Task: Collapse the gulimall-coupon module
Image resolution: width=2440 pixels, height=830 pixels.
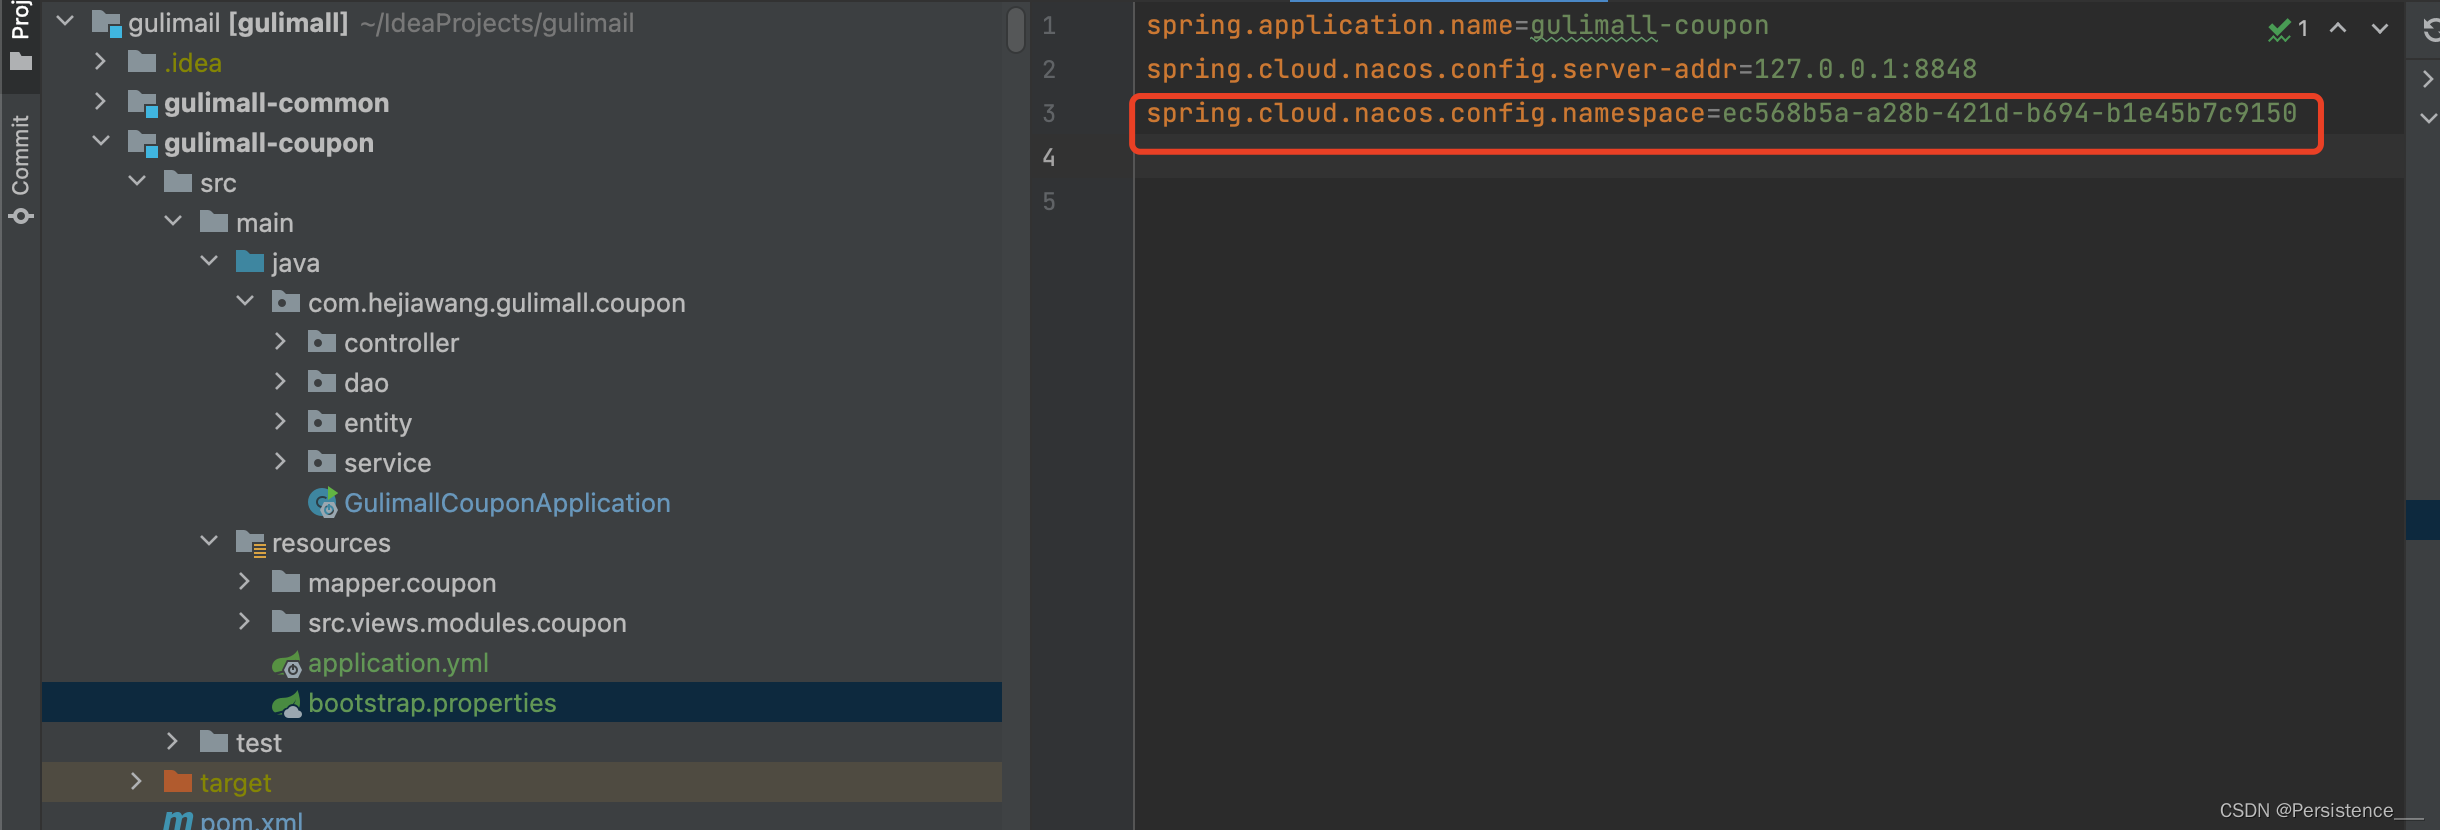Action: pyautogui.click(x=100, y=142)
